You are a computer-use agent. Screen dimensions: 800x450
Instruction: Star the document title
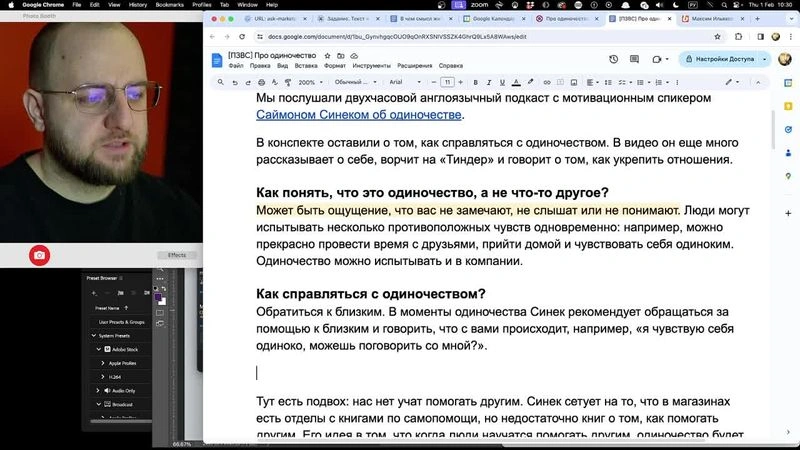(x=328, y=56)
